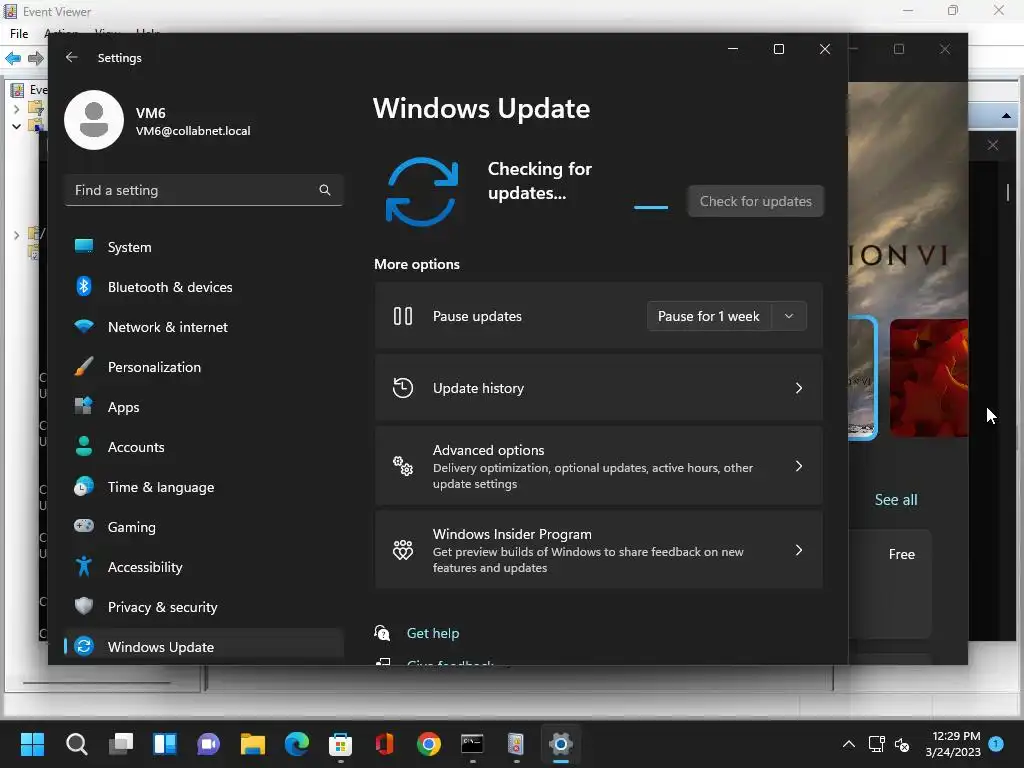The width and height of the screenshot is (1024, 768).
Task: Click the Windows Start button
Action: [32, 744]
